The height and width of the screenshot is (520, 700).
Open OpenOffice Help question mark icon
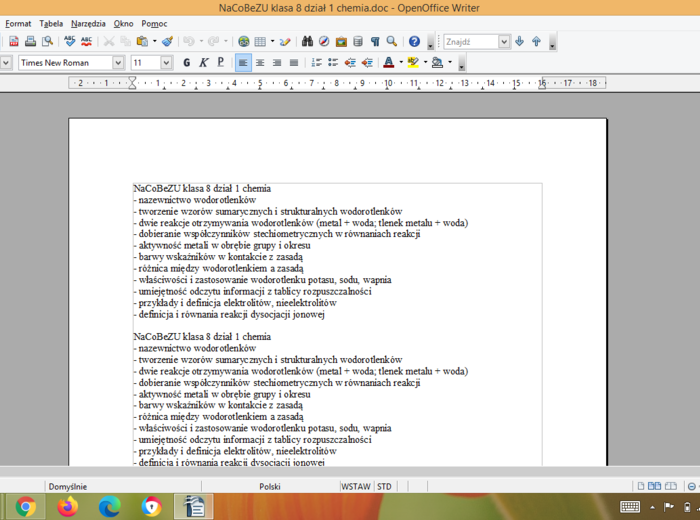pos(415,42)
